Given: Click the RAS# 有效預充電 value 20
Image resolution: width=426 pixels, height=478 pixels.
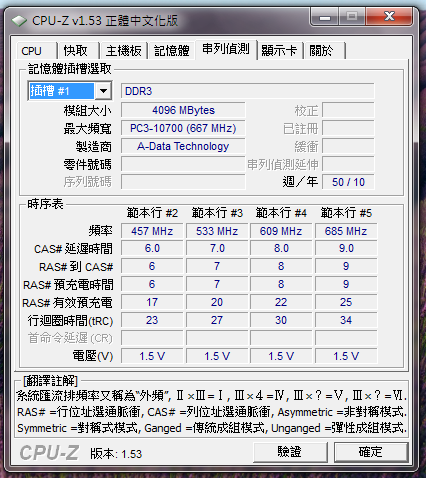Looking at the screenshot, I should (x=217, y=302).
